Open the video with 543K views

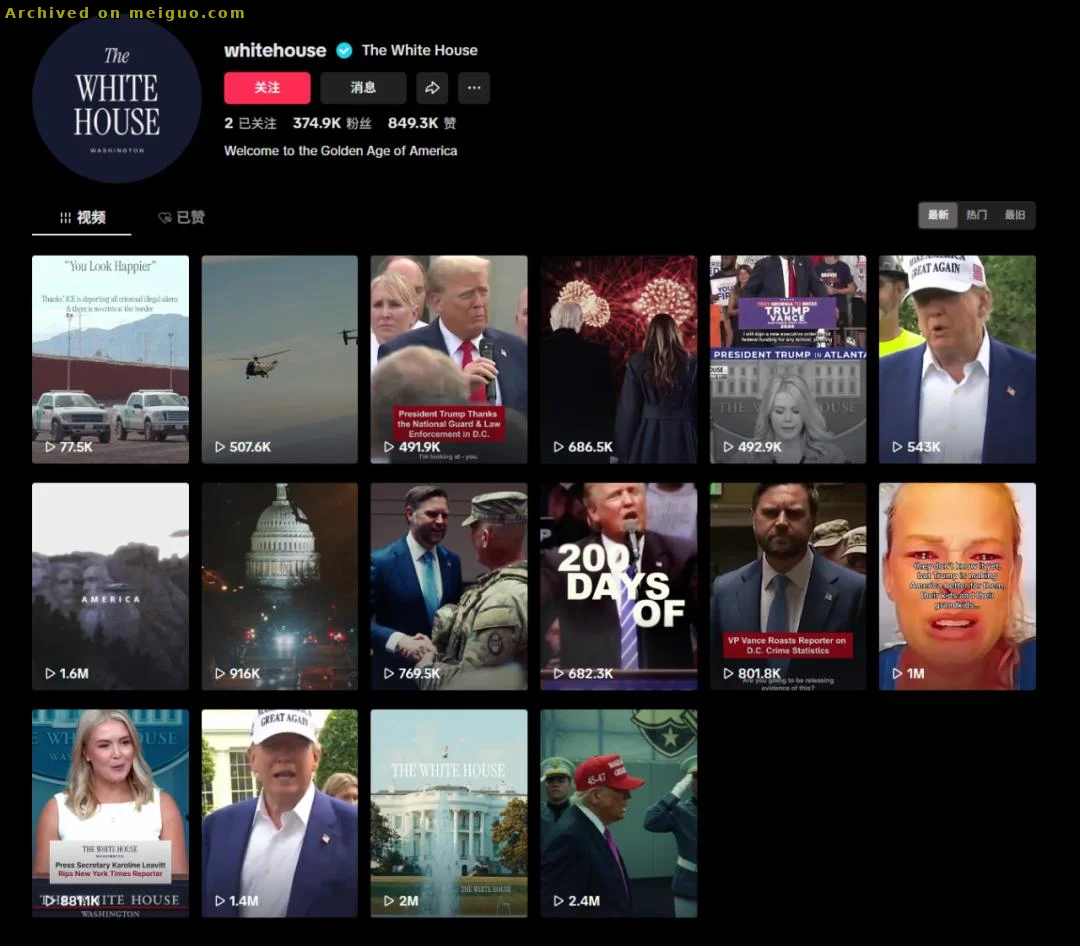click(957, 360)
